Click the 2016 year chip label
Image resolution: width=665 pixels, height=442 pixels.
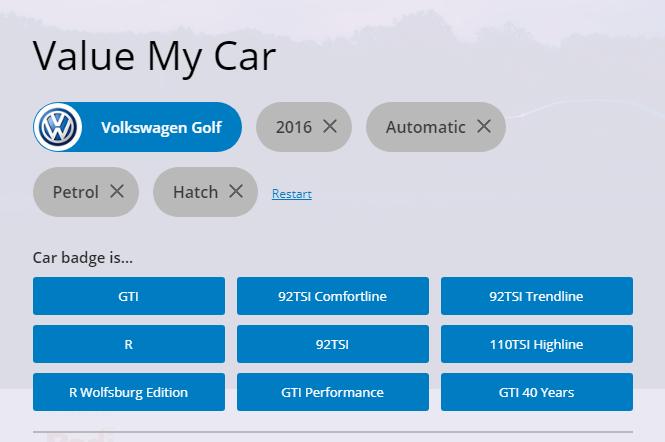pyautogui.click(x=293, y=127)
